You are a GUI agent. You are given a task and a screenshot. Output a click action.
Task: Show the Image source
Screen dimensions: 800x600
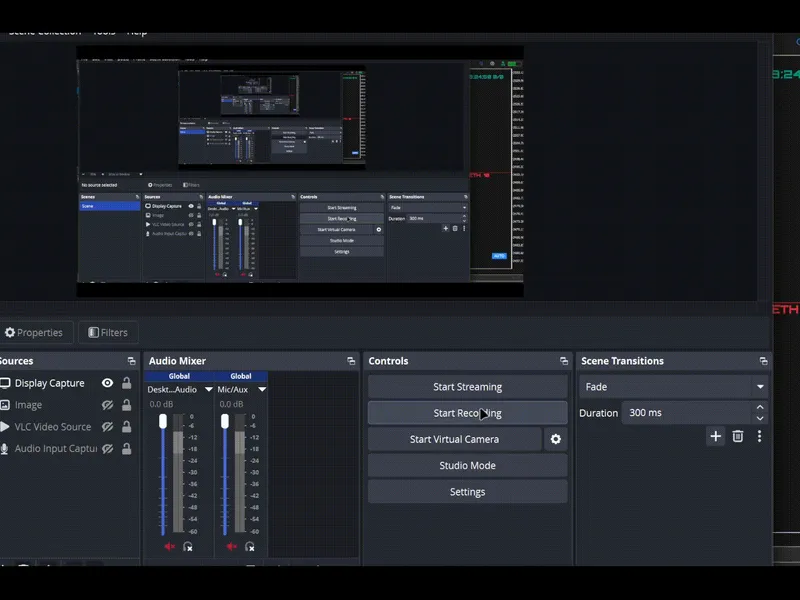pos(107,405)
